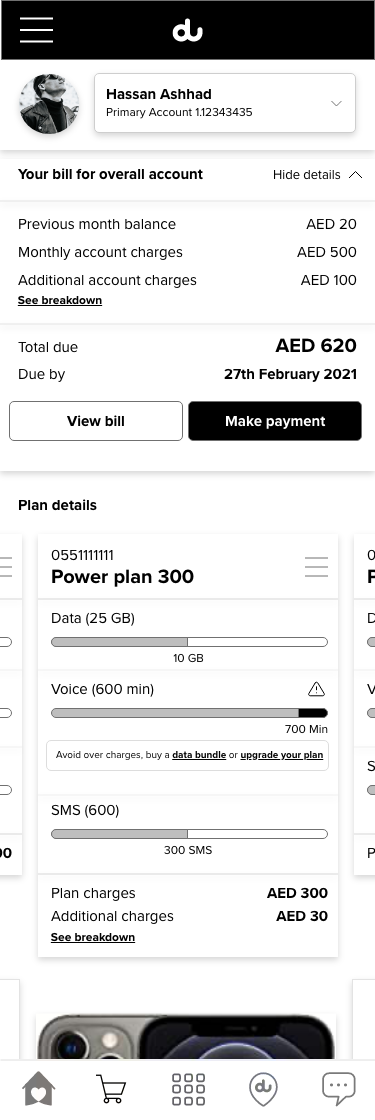Follow the data bundle link
The height and width of the screenshot is (1120, 375).
[x=199, y=755]
